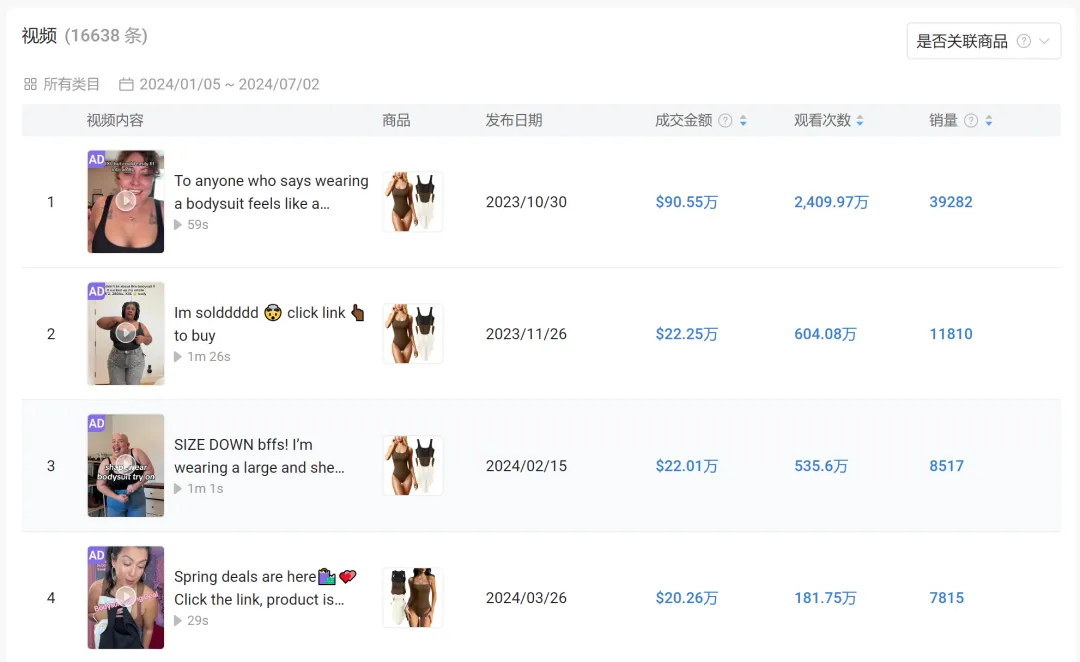Play the first video thumbnail
The image size is (1080, 662).
point(125,201)
